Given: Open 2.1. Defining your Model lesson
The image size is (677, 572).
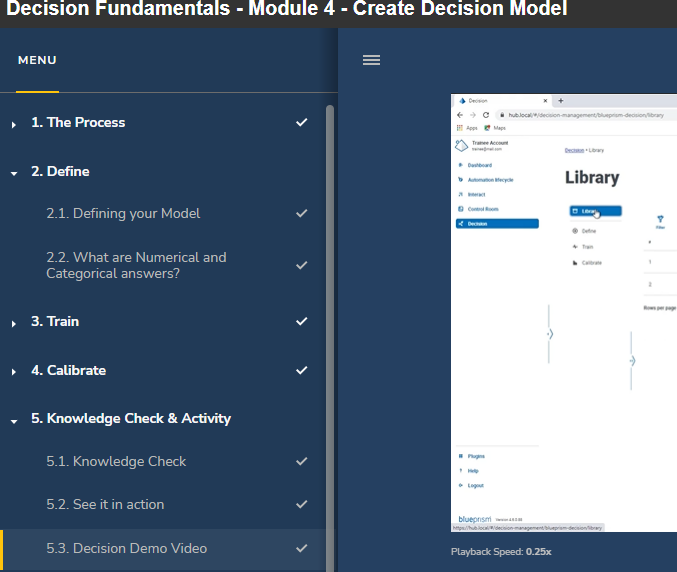Looking at the screenshot, I should tap(123, 213).
